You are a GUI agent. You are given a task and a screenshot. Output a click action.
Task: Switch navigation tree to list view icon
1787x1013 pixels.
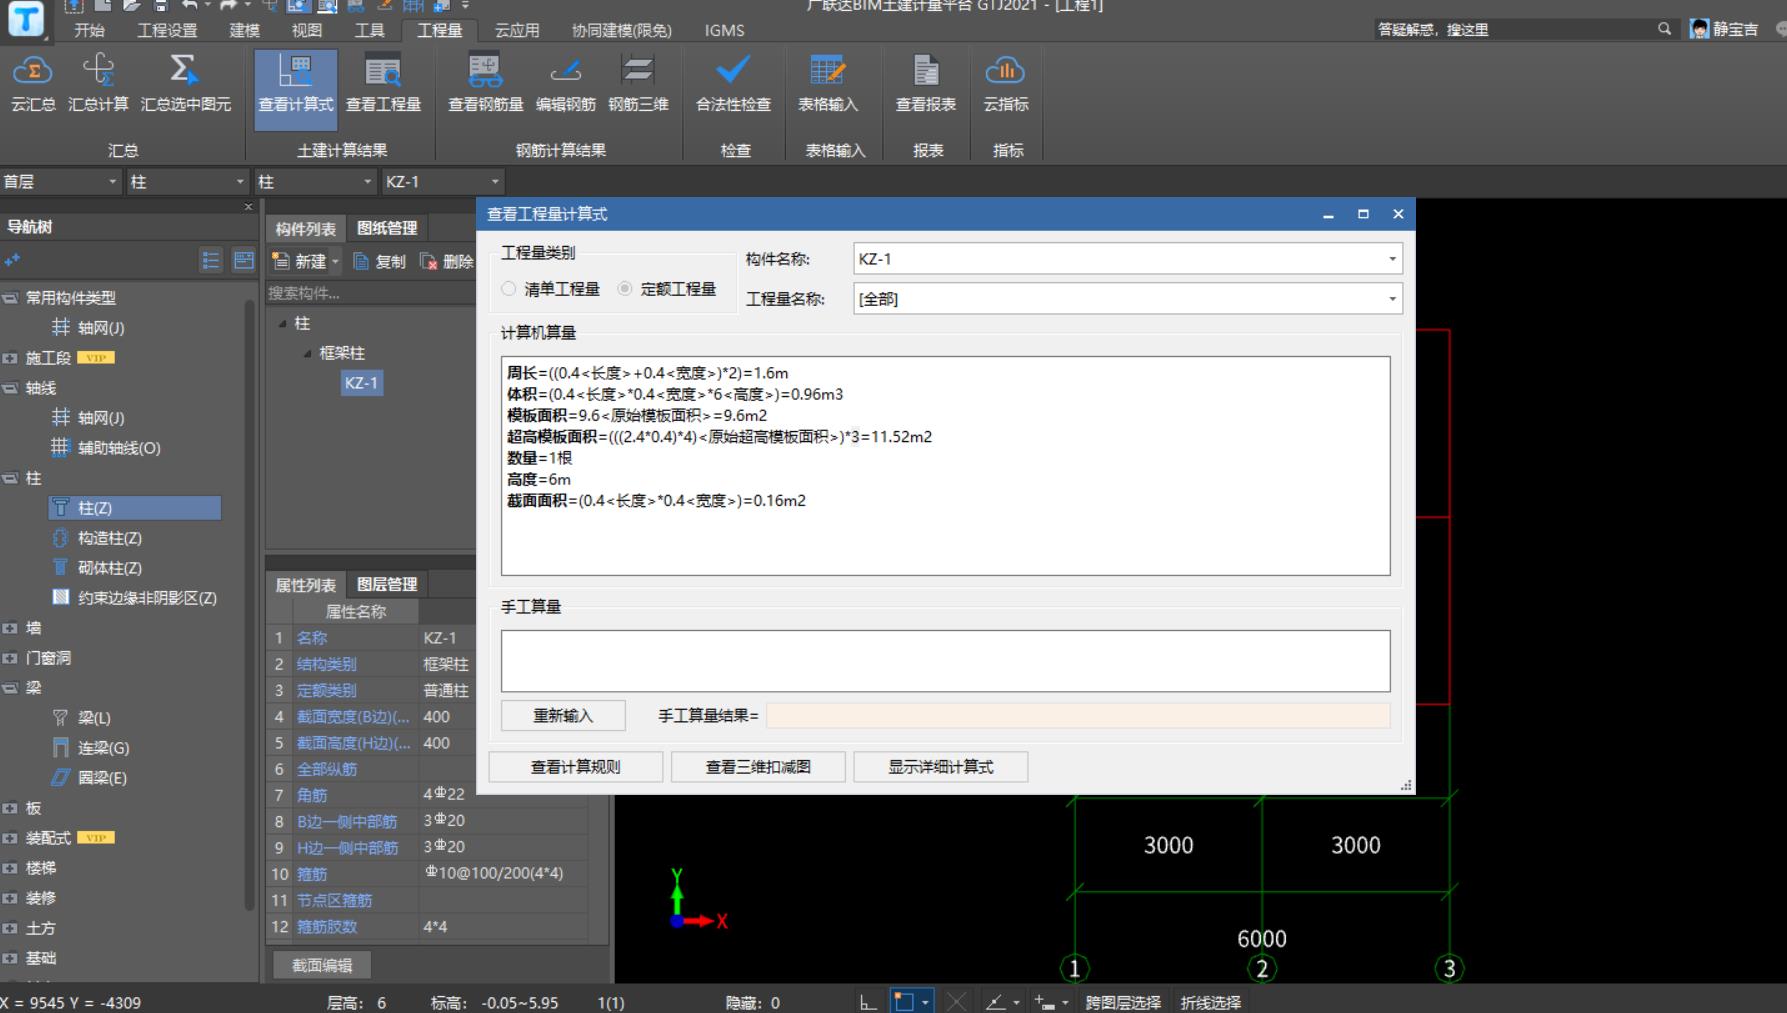pos(211,260)
